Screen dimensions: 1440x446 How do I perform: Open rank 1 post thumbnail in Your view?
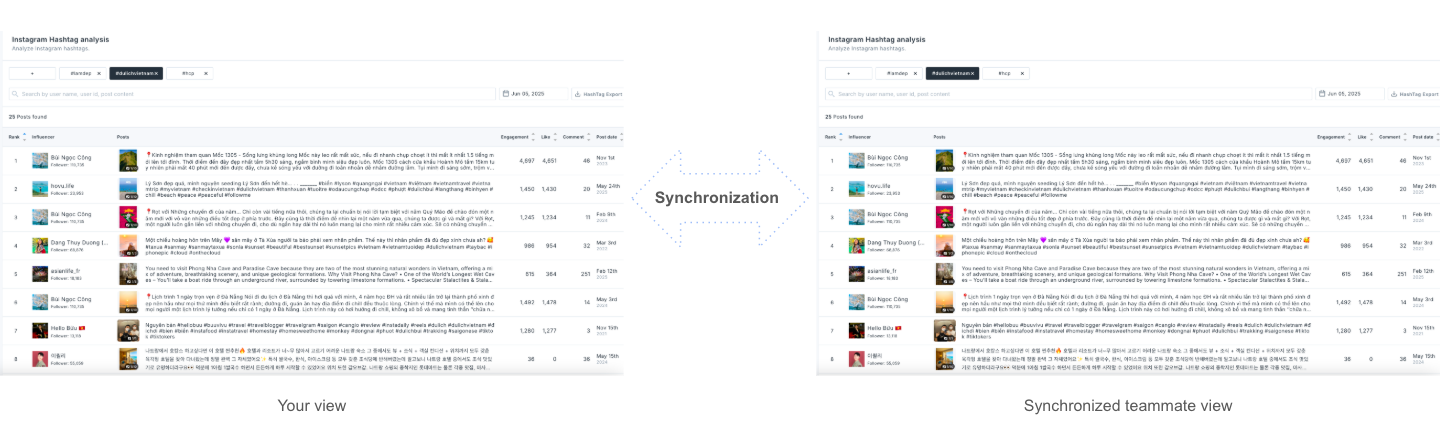pos(128,160)
